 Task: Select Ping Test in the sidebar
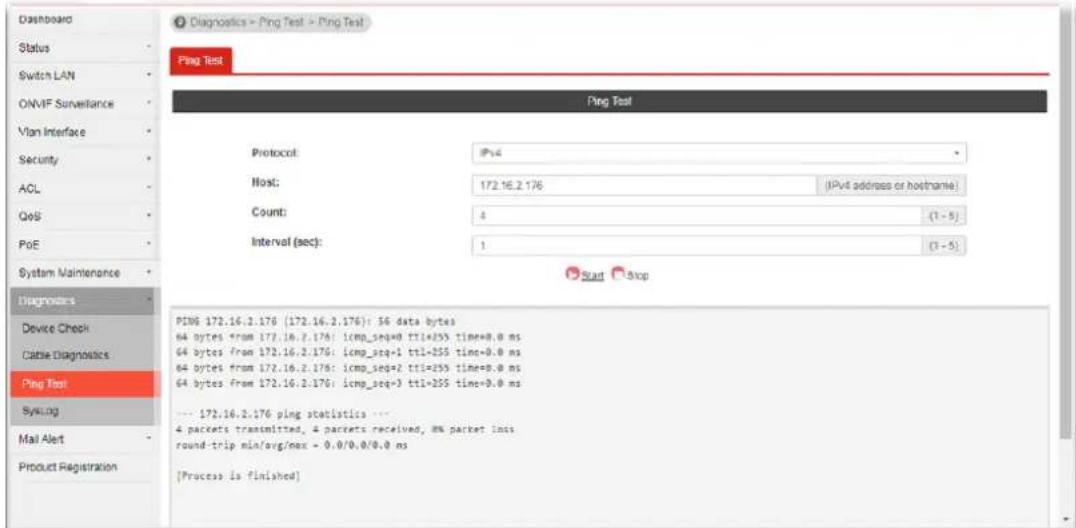pos(85,384)
